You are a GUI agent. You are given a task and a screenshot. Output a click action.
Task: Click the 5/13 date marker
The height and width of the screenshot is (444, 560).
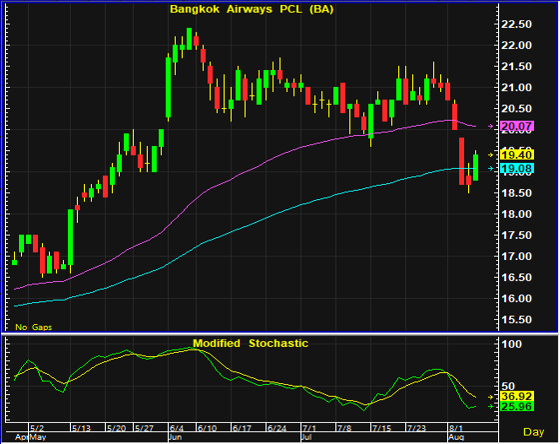click(81, 428)
